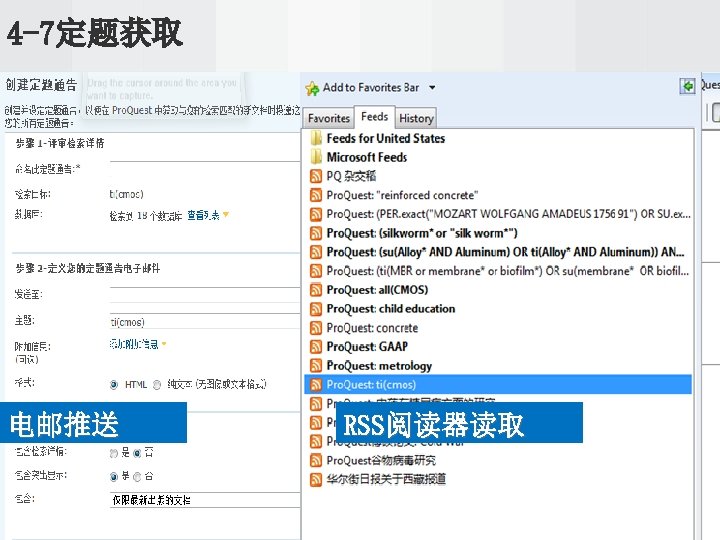This screenshot has height=540, width=720.
Task: Open the 仅限最新出版的文档 dropdown
Action: pos(205,500)
